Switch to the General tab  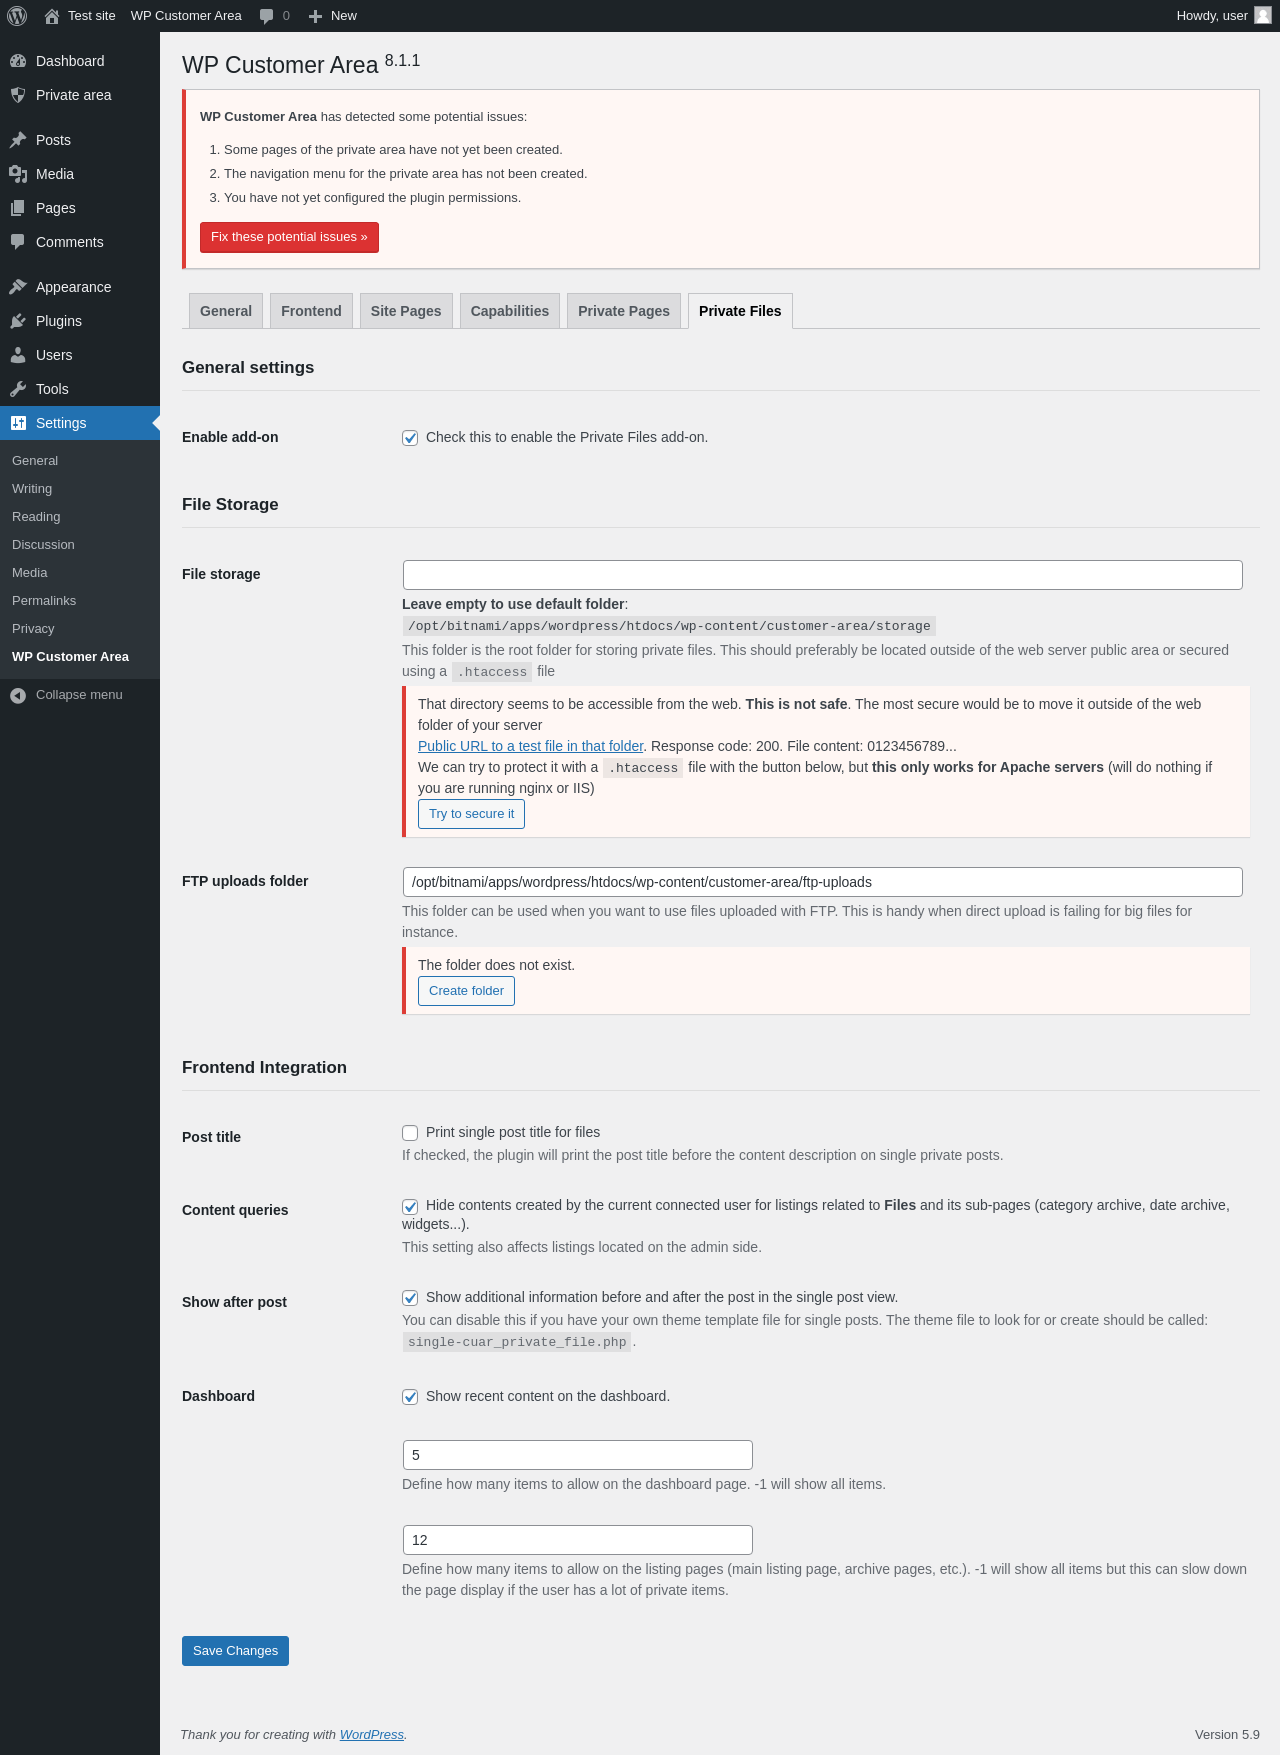(x=226, y=311)
